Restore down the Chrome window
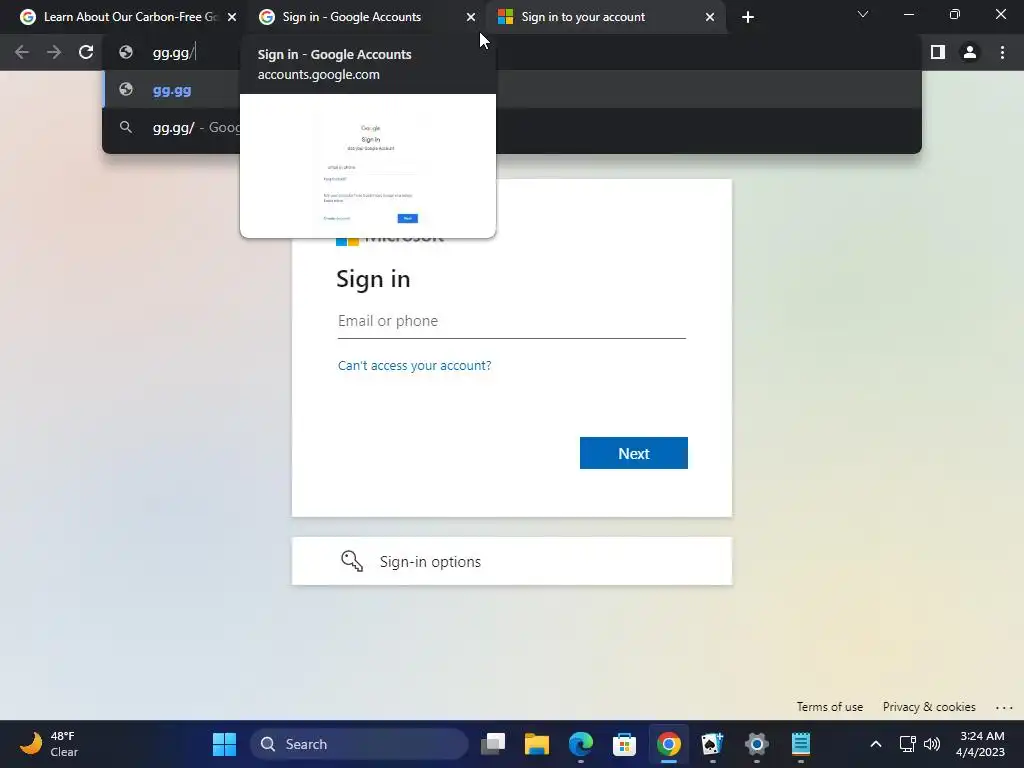The height and width of the screenshot is (768, 1024). coord(954,14)
